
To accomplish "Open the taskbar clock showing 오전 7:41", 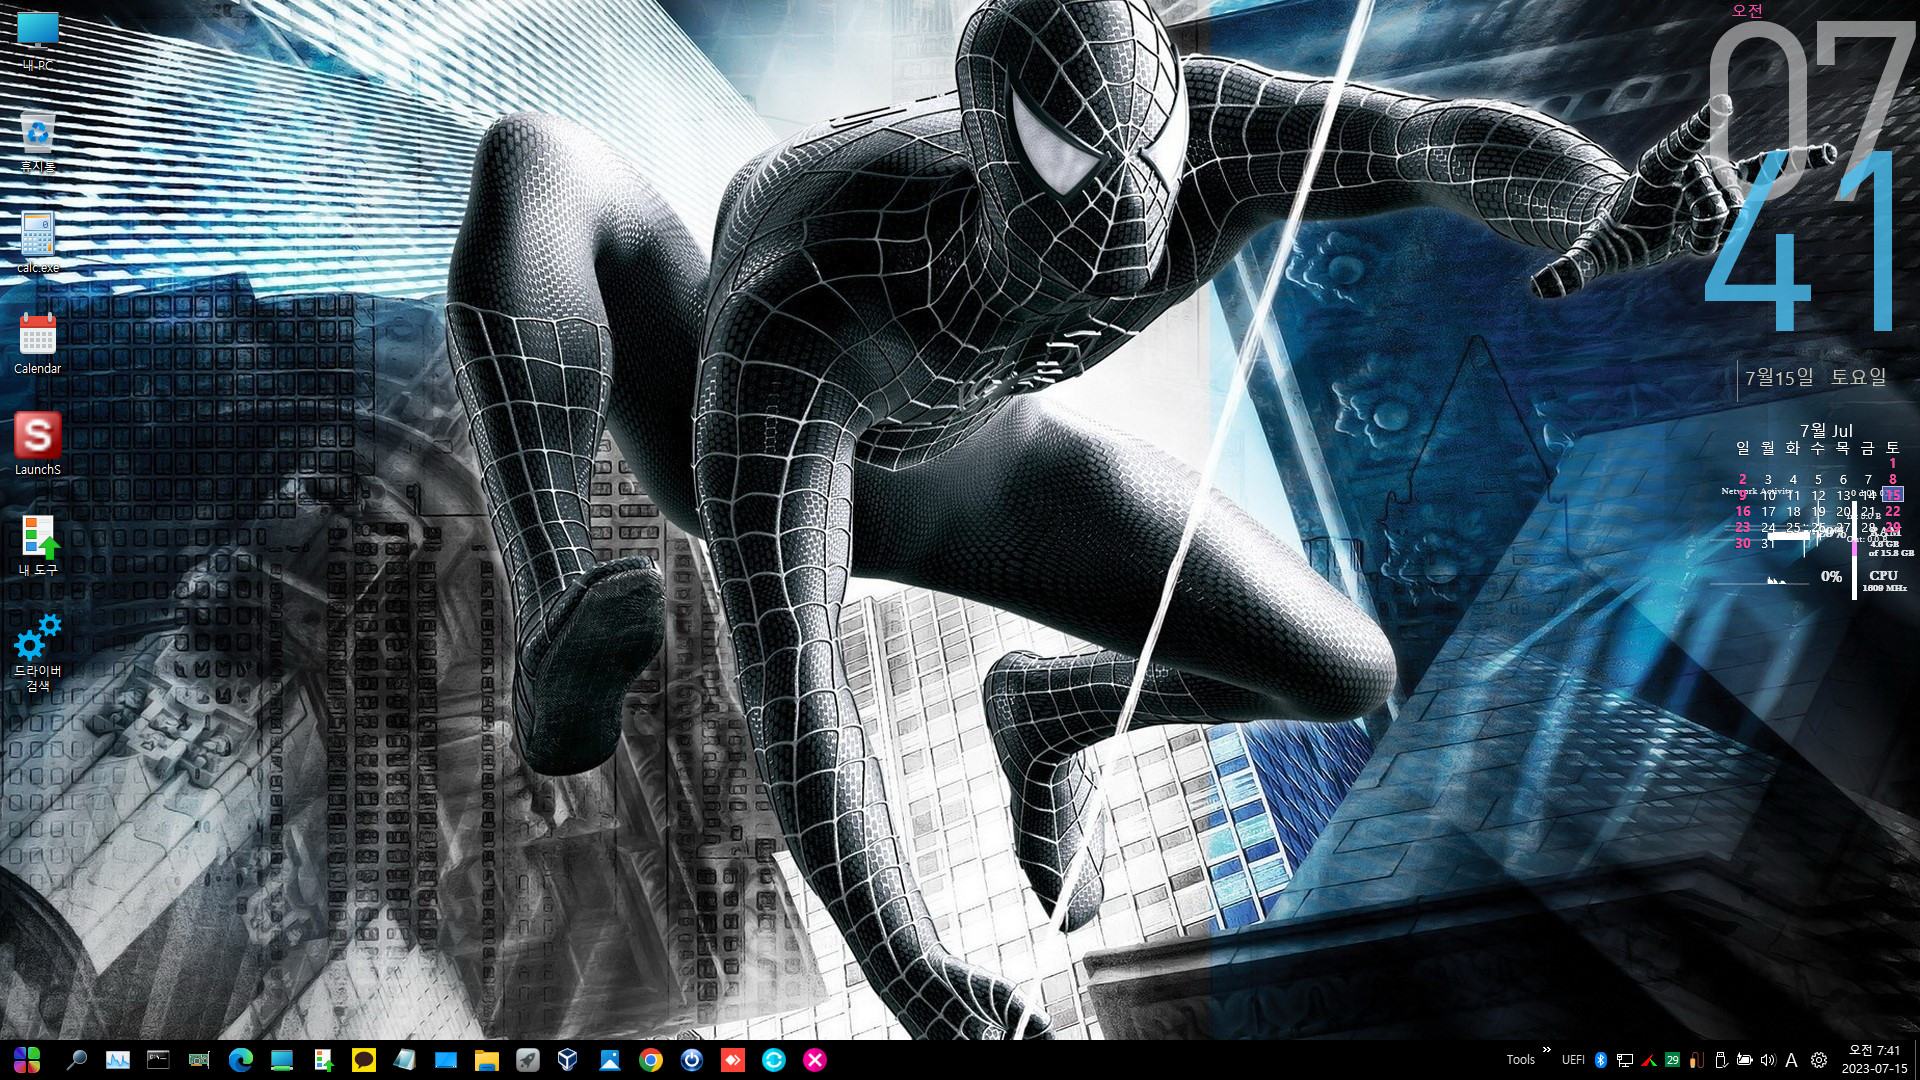I will coord(1875,1060).
